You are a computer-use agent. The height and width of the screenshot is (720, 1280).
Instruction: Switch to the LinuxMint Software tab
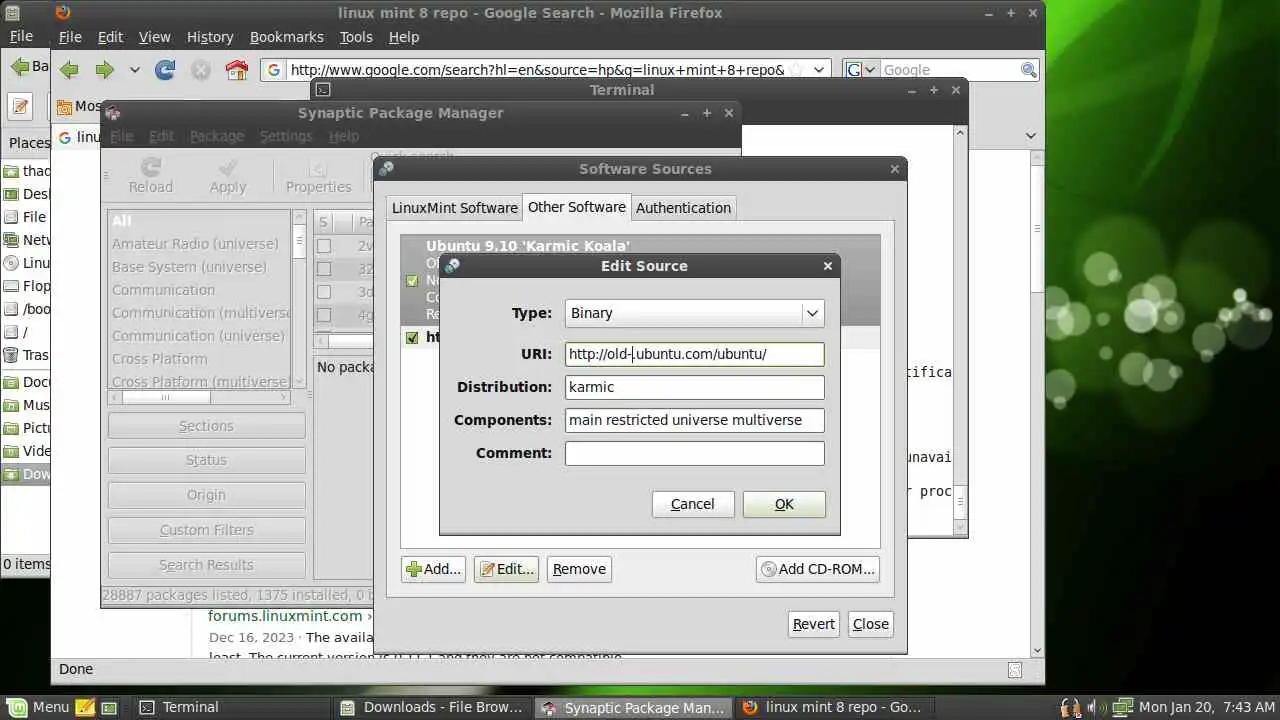point(455,208)
